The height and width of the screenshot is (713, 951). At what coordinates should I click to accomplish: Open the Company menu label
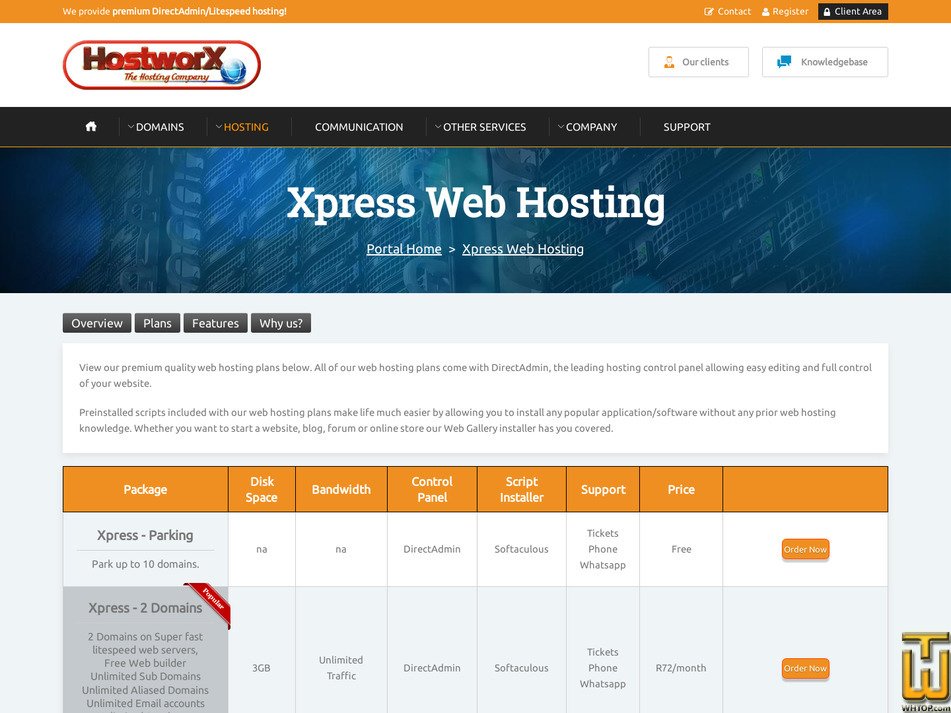pos(591,127)
